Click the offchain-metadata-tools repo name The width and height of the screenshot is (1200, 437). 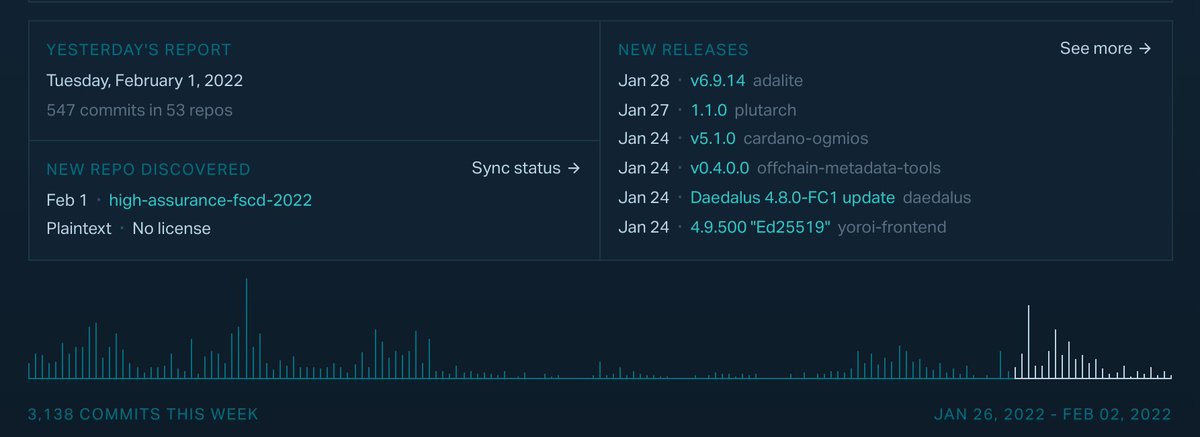coord(847,168)
